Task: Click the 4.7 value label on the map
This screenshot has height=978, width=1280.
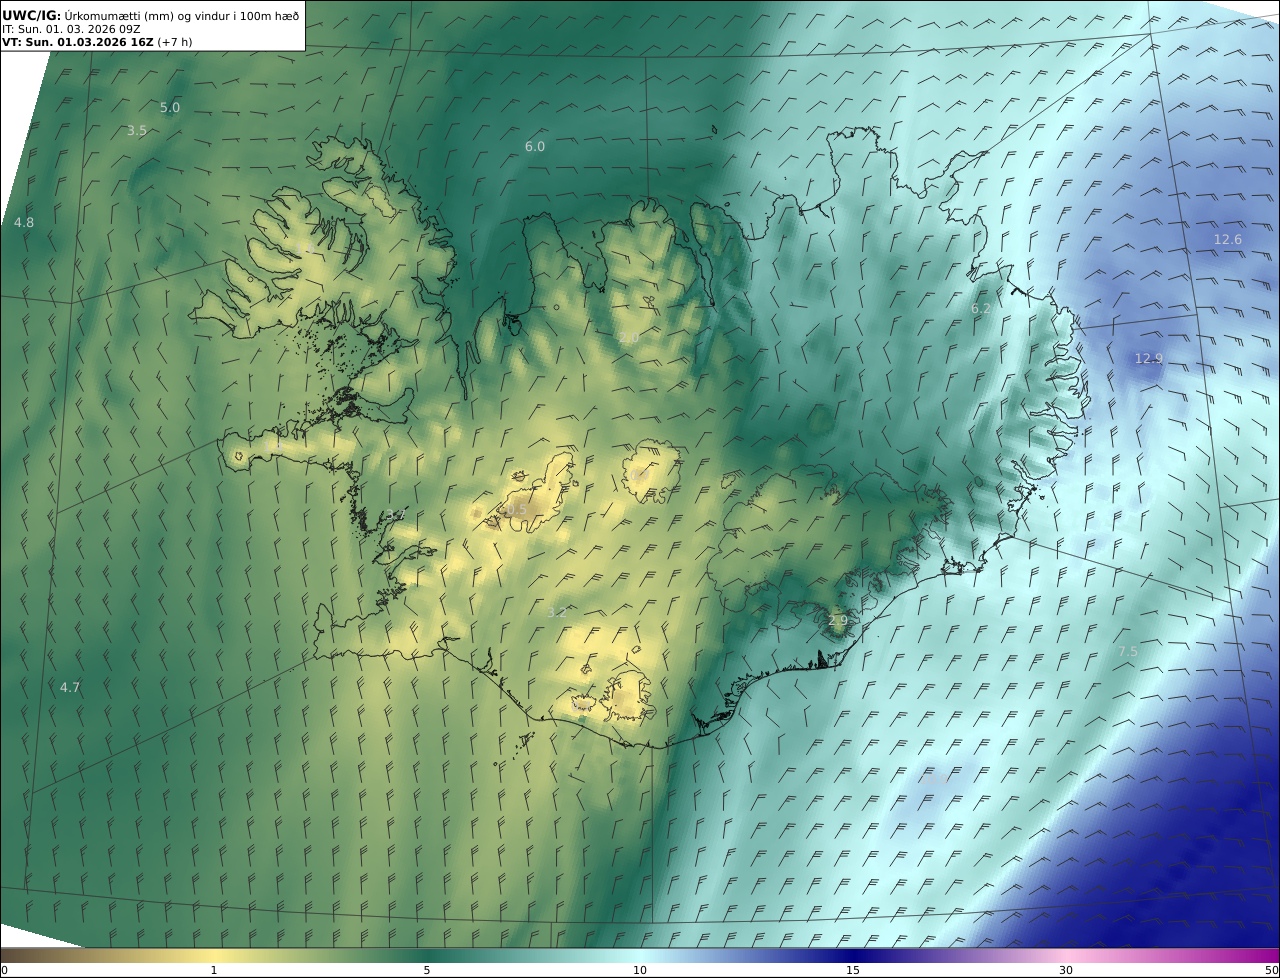Action: pyautogui.click(x=70, y=687)
